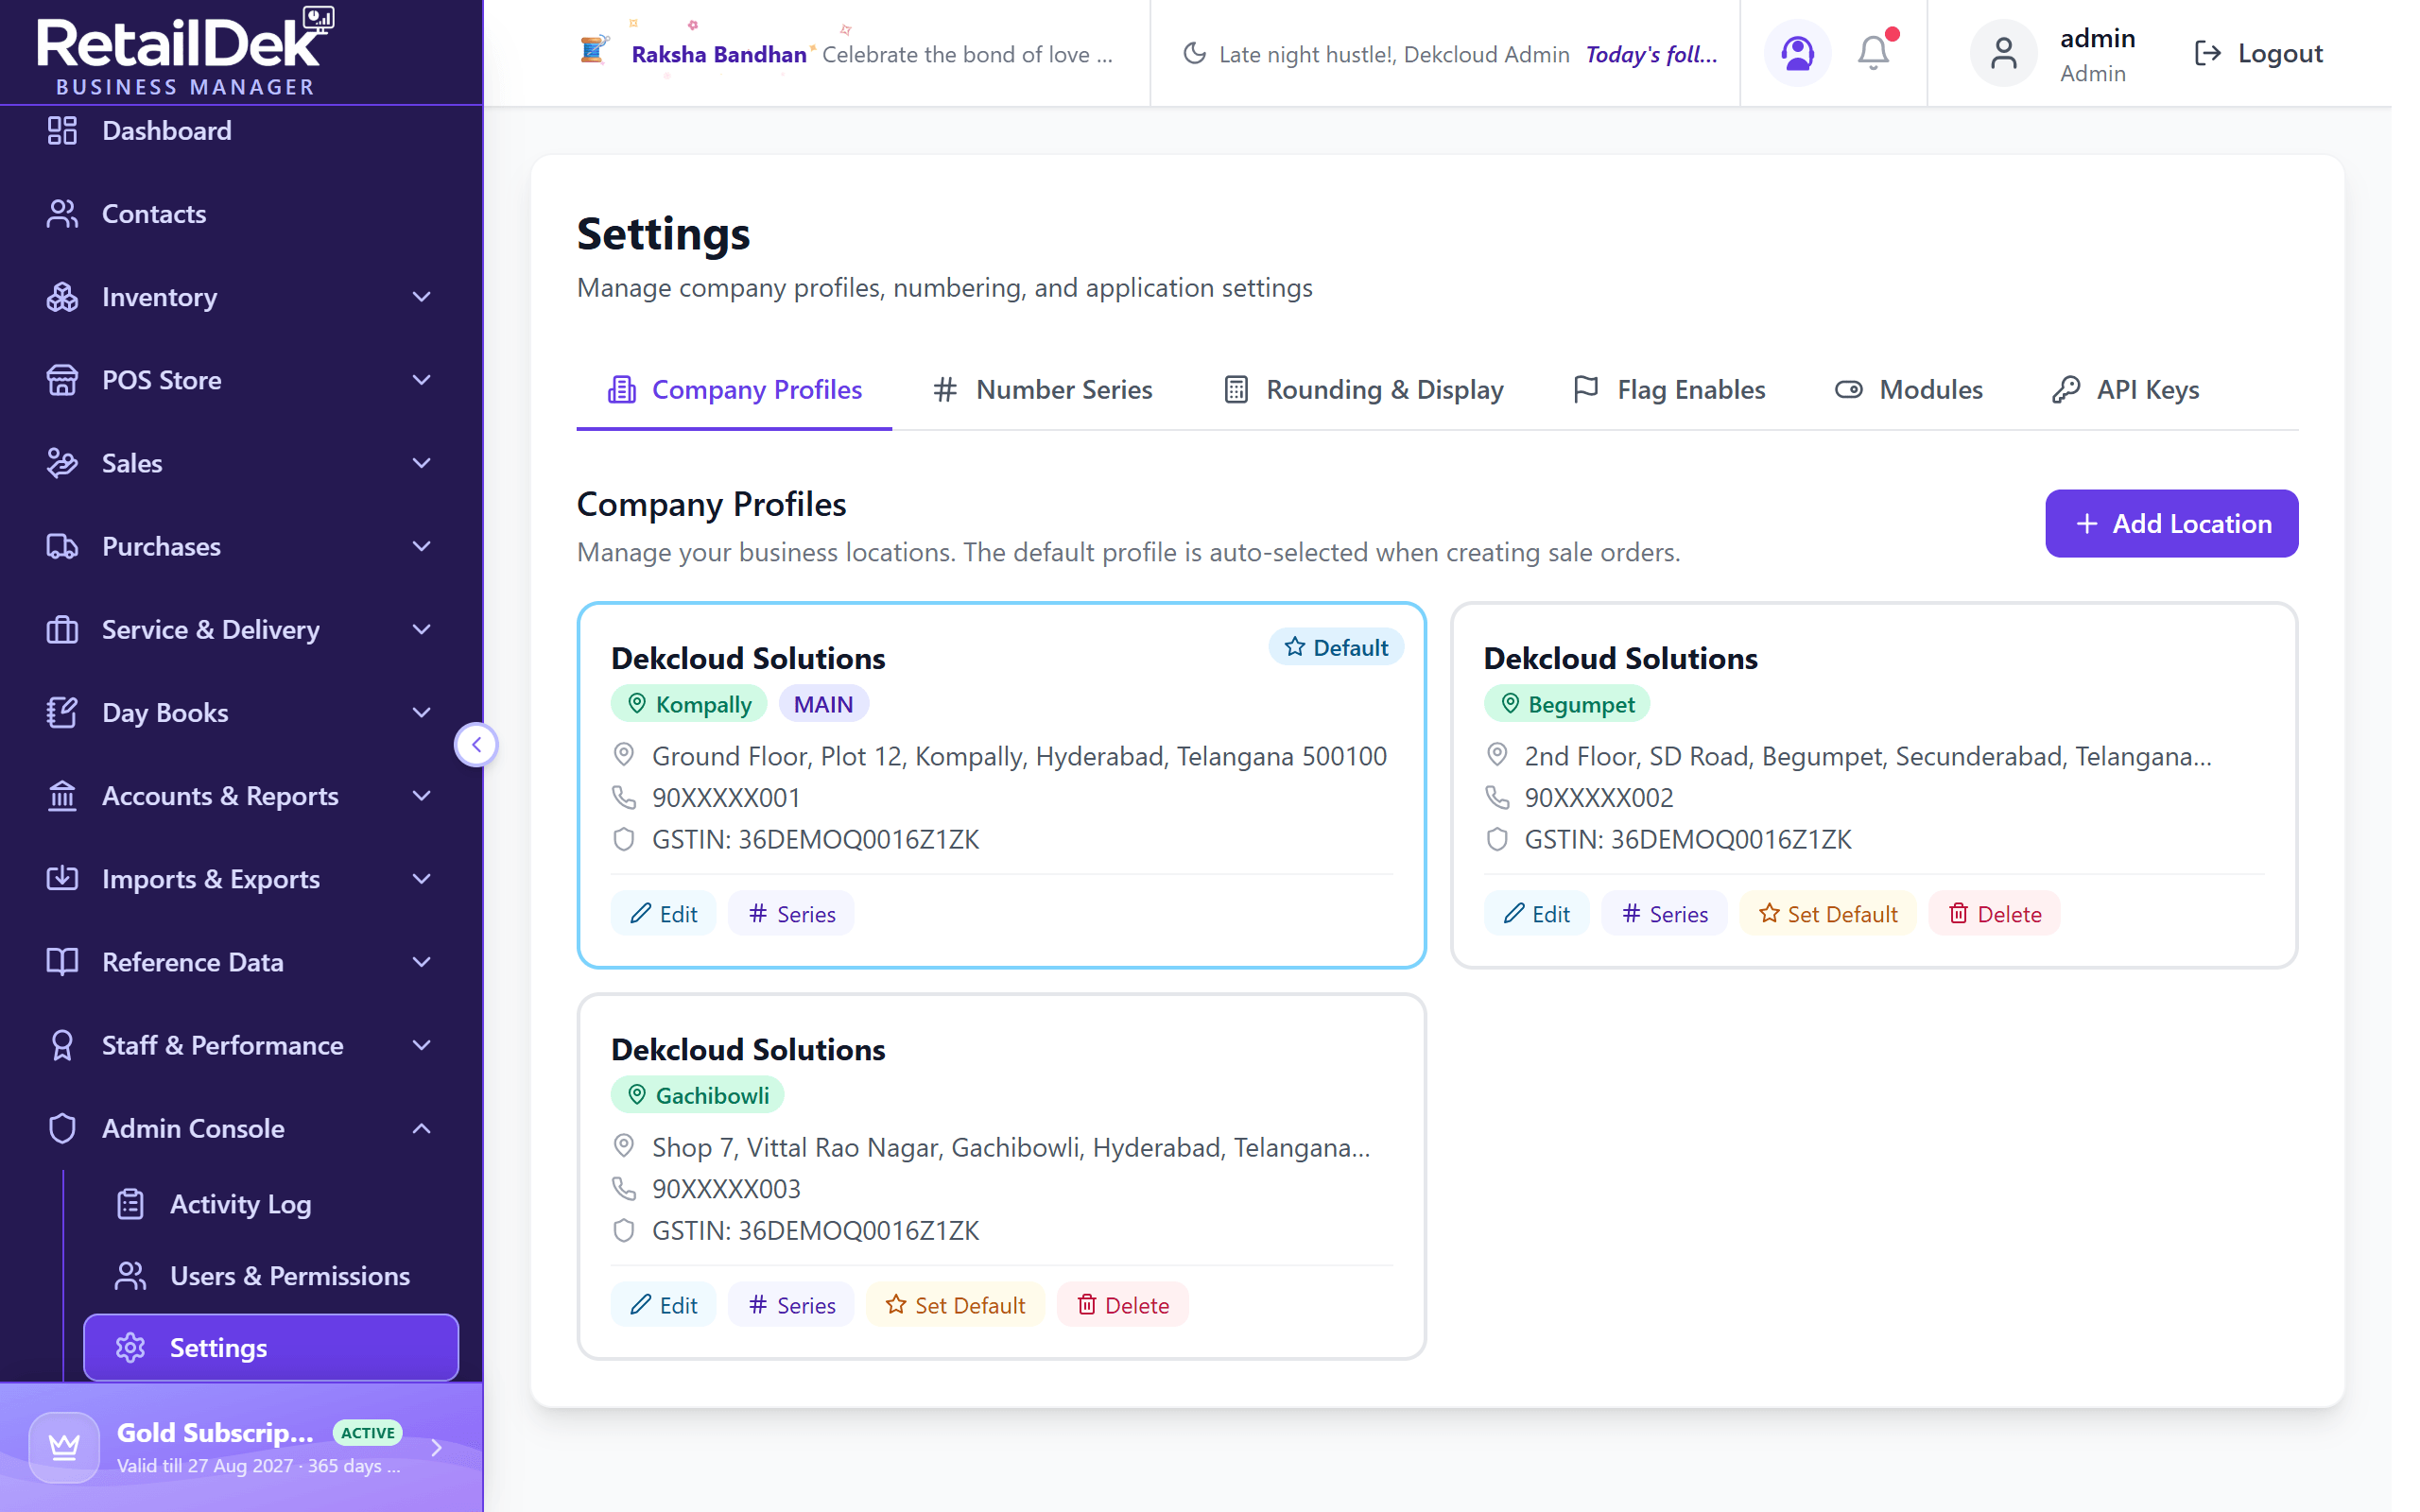Open the API Keys tab

tap(2126, 390)
